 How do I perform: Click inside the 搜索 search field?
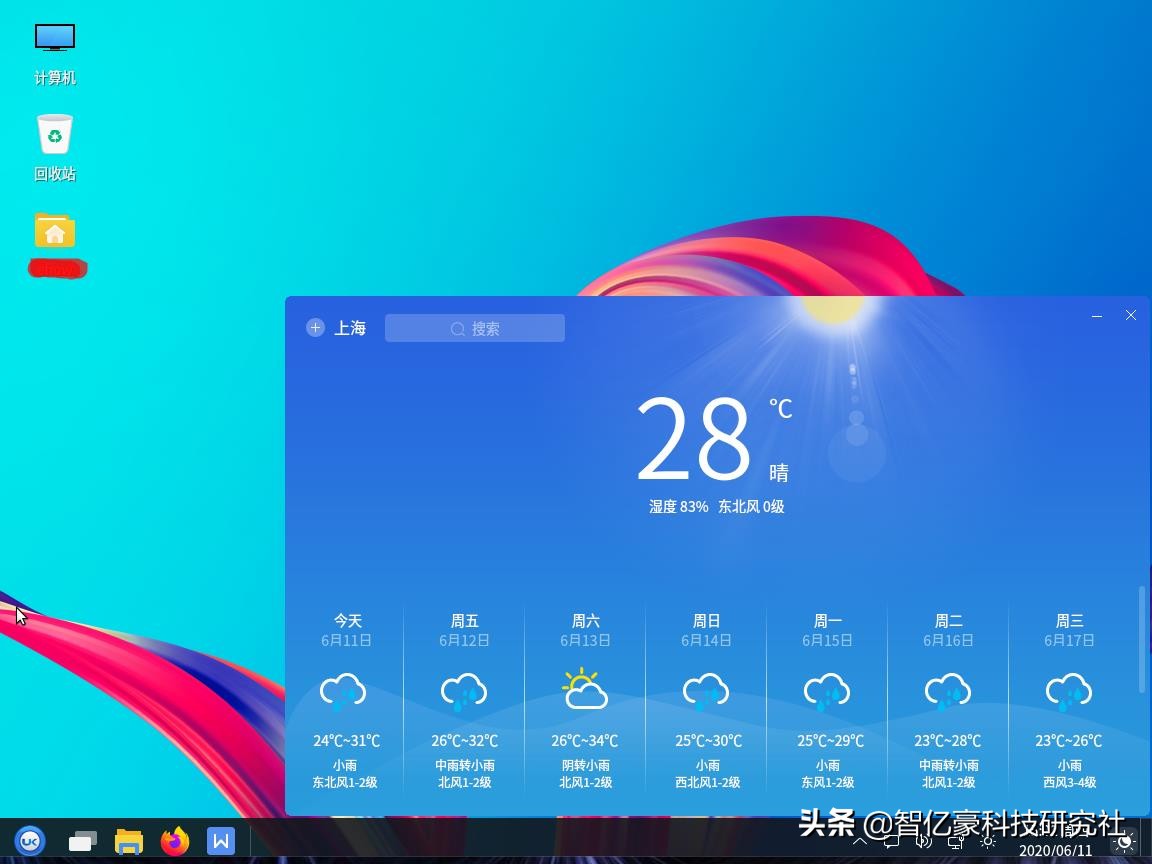[x=475, y=327]
